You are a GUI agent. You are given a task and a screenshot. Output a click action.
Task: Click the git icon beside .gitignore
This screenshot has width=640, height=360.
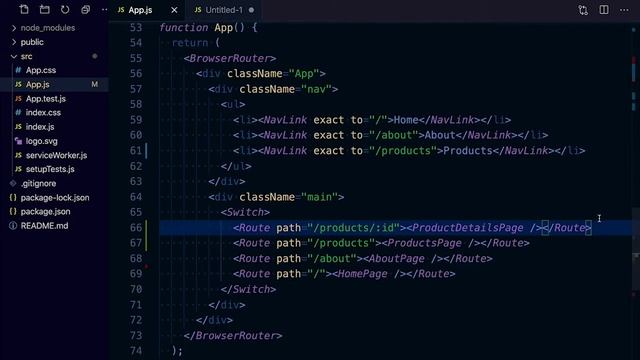pos(13,183)
